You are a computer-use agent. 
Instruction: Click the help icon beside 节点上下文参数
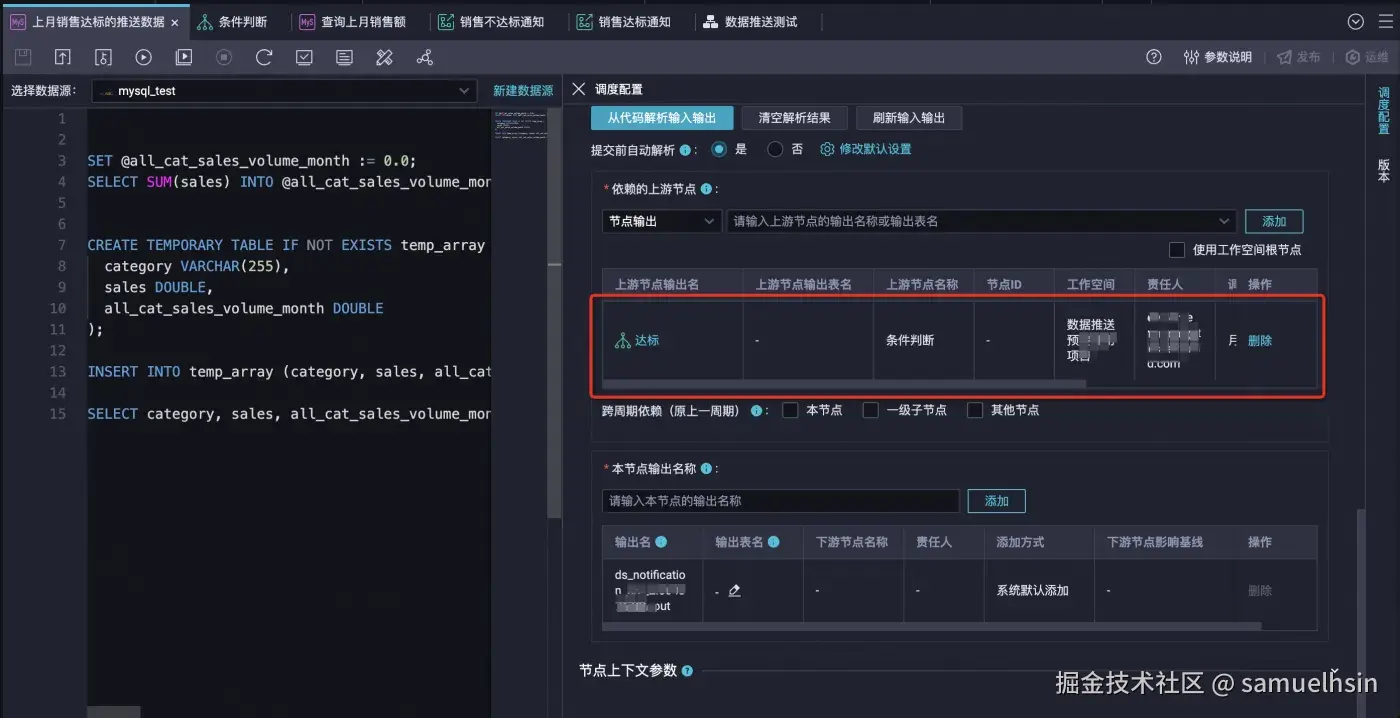[687, 671]
